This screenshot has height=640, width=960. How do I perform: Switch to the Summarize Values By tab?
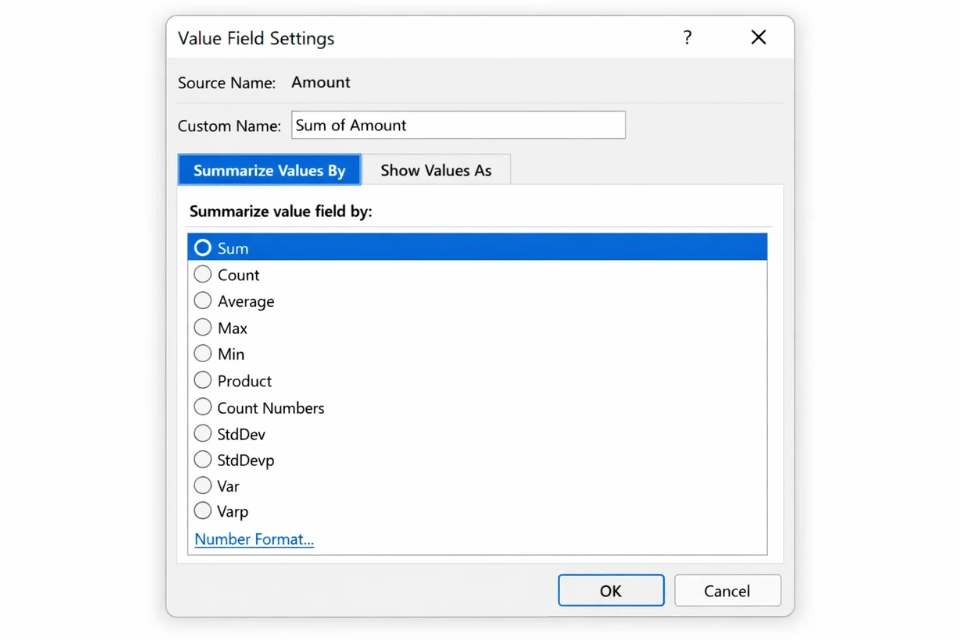click(268, 170)
